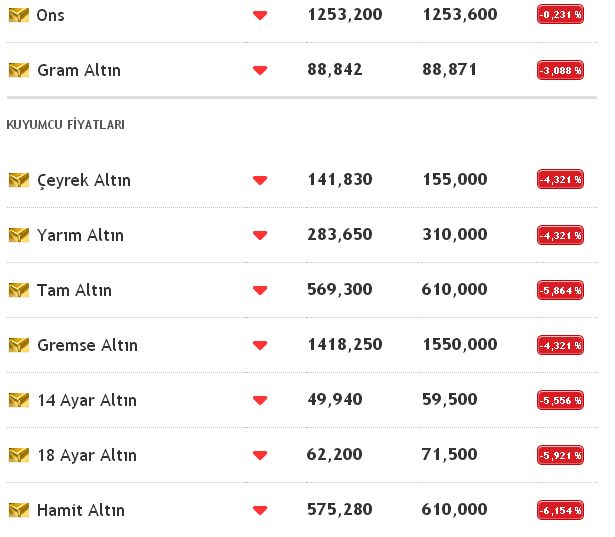Click the red down arrow for 18 Ayar Altın

click(260, 456)
